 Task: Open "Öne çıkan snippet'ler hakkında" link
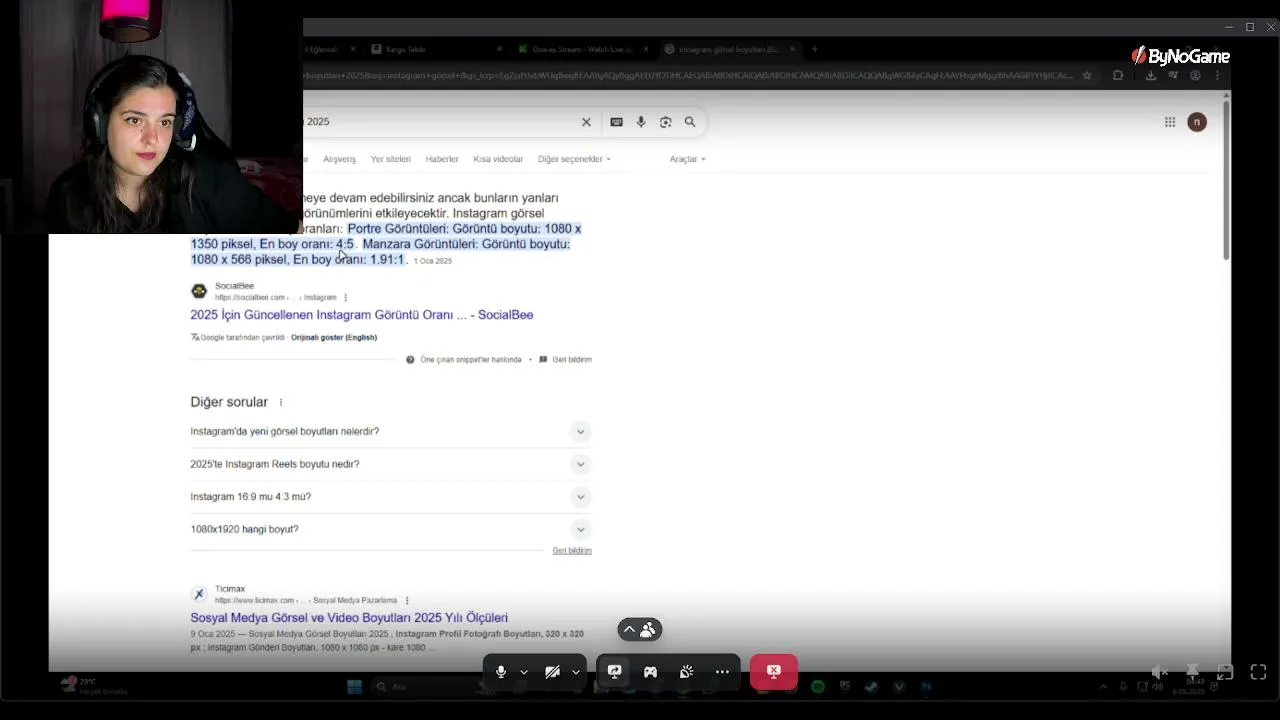click(x=470, y=359)
